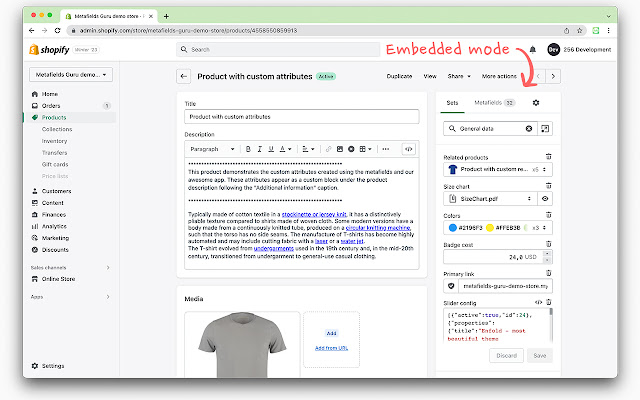Insert image in description editor
Viewport: 640px width, 400px height.
pos(340,149)
